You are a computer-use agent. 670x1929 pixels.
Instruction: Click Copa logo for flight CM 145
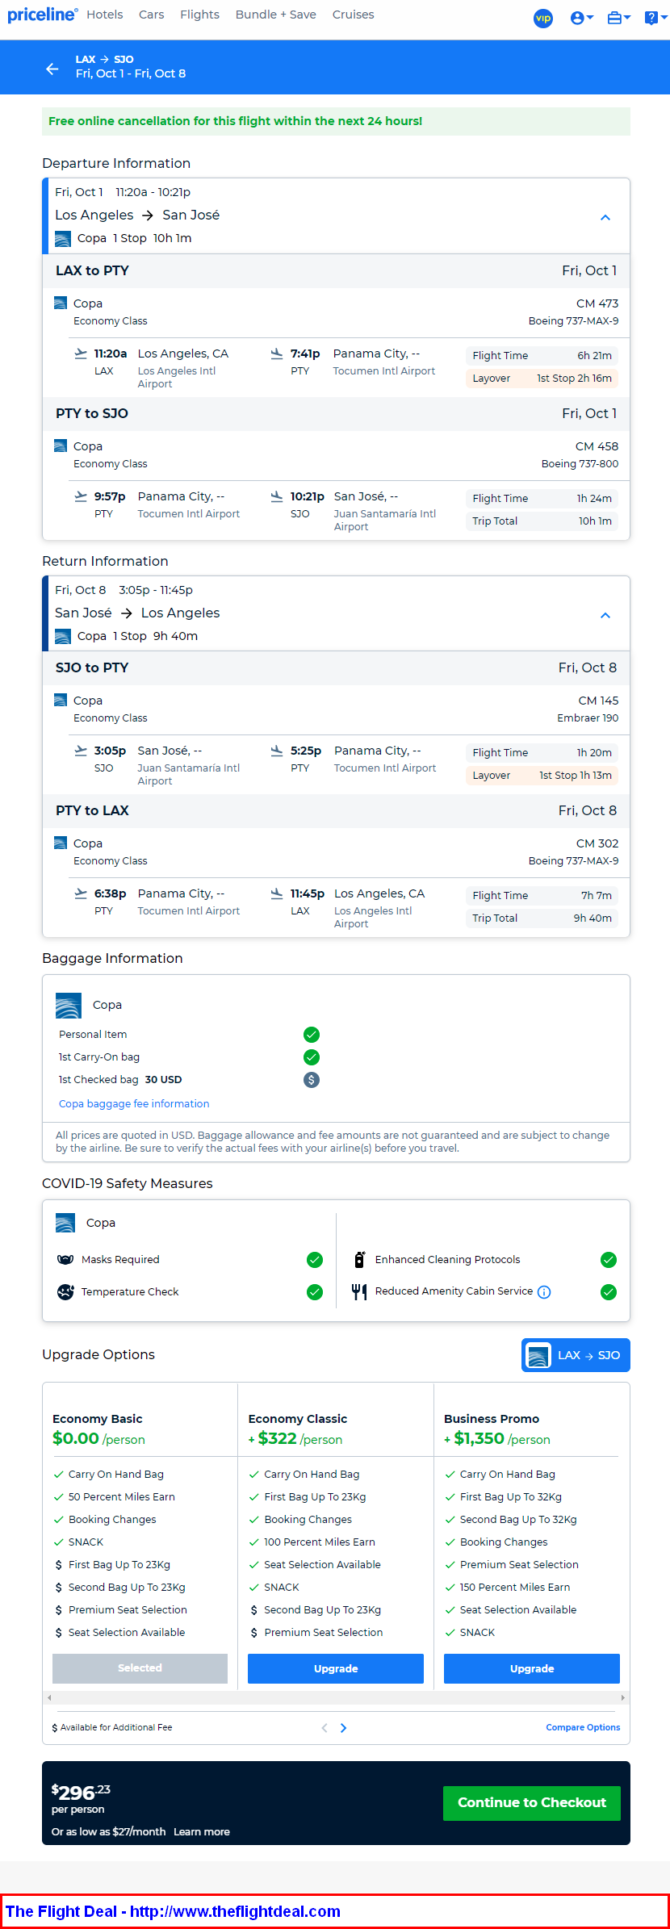[x=61, y=700]
